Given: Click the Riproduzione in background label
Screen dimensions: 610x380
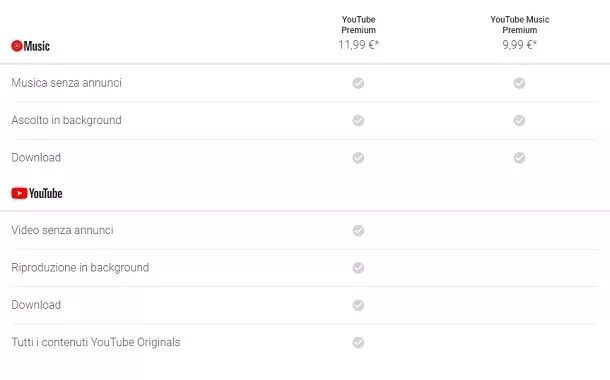Looking at the screenshot, I should (x=80, y=268).
